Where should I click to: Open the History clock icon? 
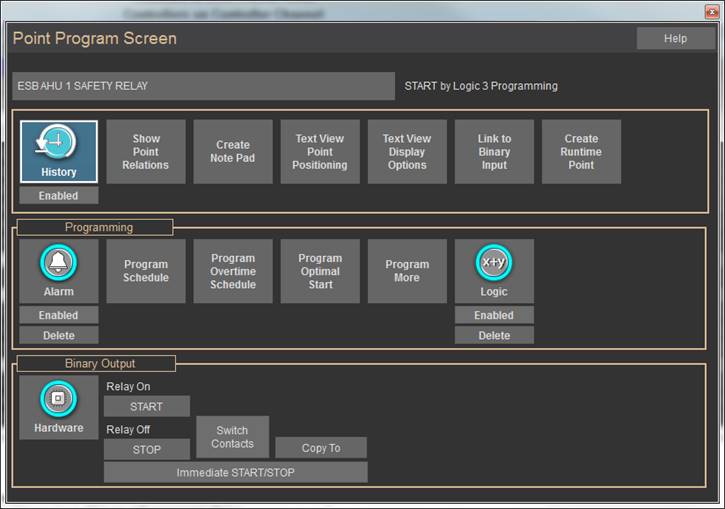[58, 145]
